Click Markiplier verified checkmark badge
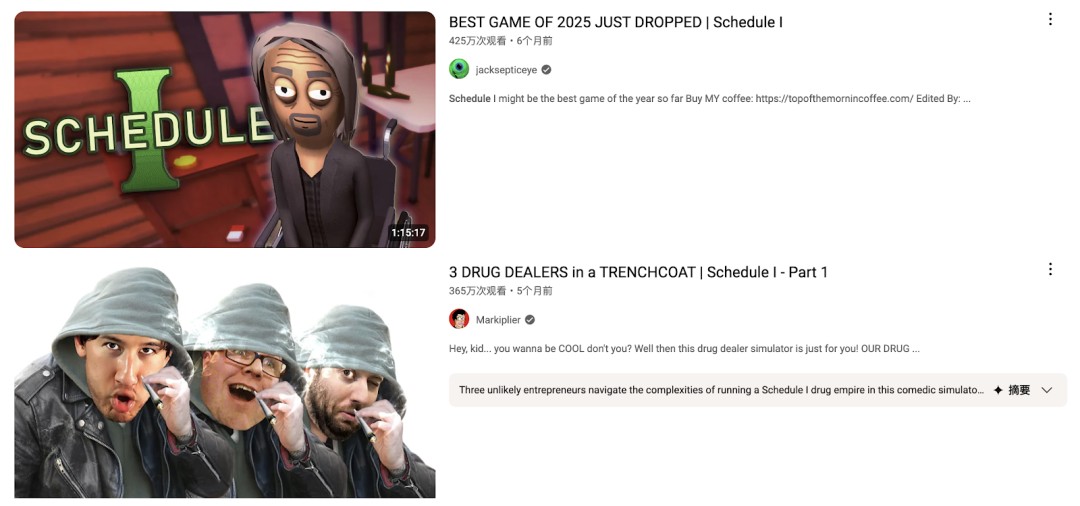Viewport: 1080px width, 506px height. [x=530, y=319]
